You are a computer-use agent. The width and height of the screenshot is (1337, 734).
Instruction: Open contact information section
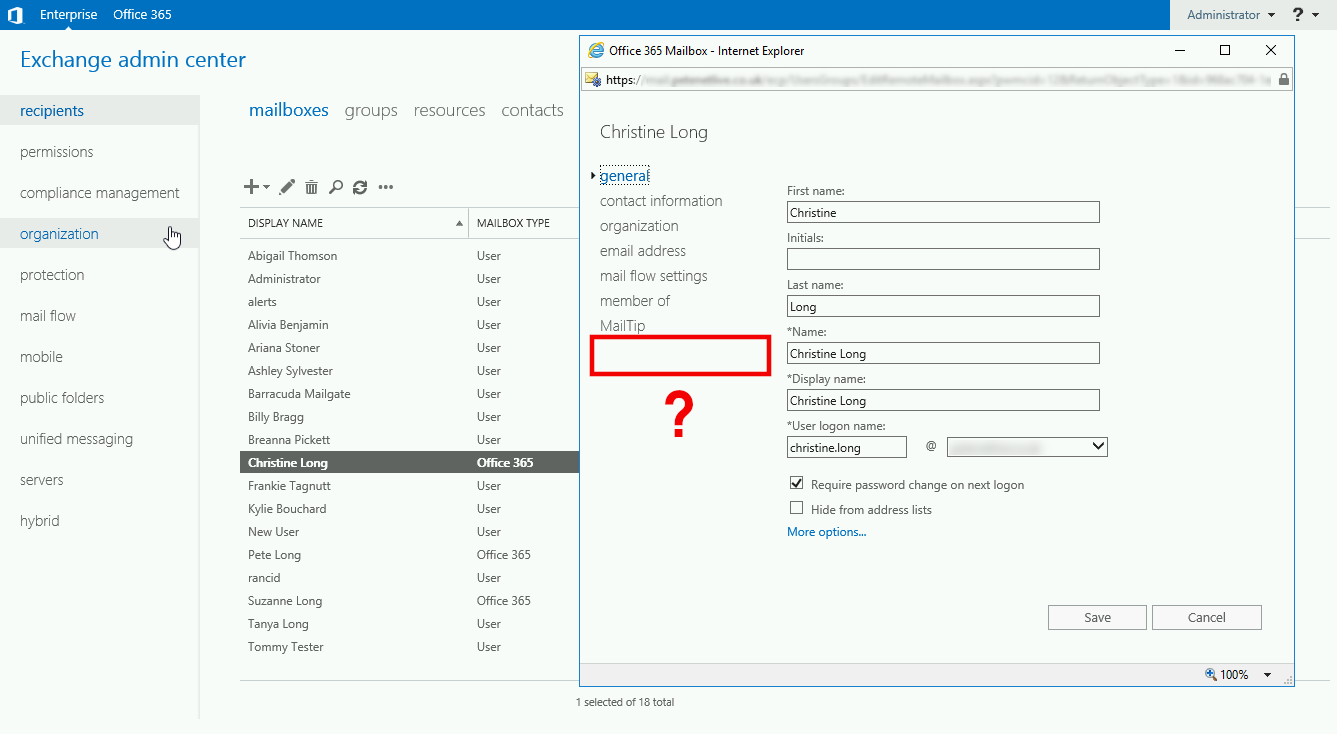[661, 201]
